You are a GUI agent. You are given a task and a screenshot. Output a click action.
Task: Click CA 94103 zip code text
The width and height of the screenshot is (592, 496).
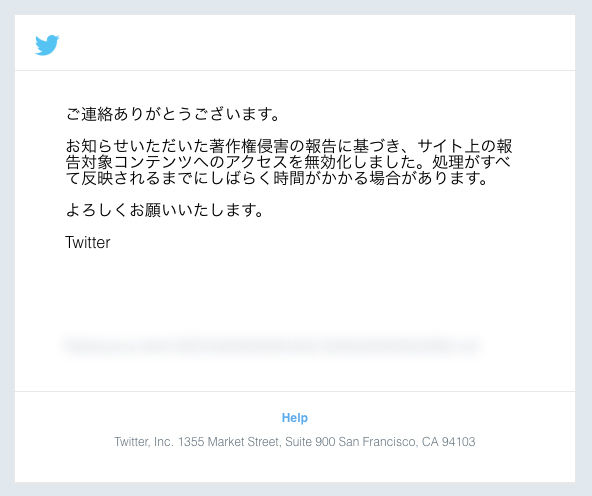(x=449, y=442)
